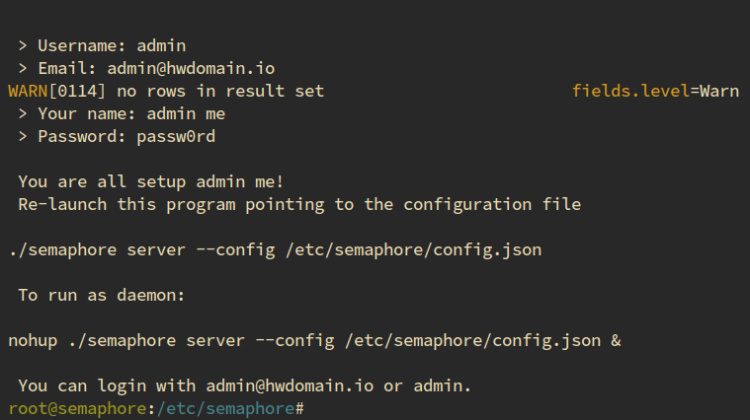
Task: Place the cursor after the prompt's # symbol
Action: [308, 409]
